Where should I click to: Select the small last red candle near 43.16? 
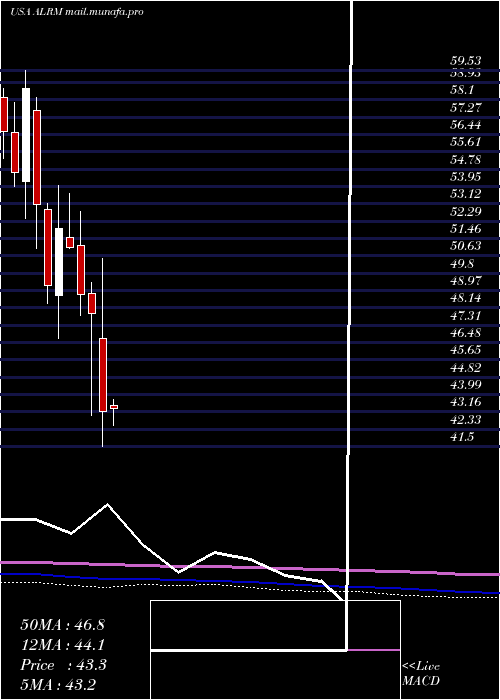tap(114, 407)
